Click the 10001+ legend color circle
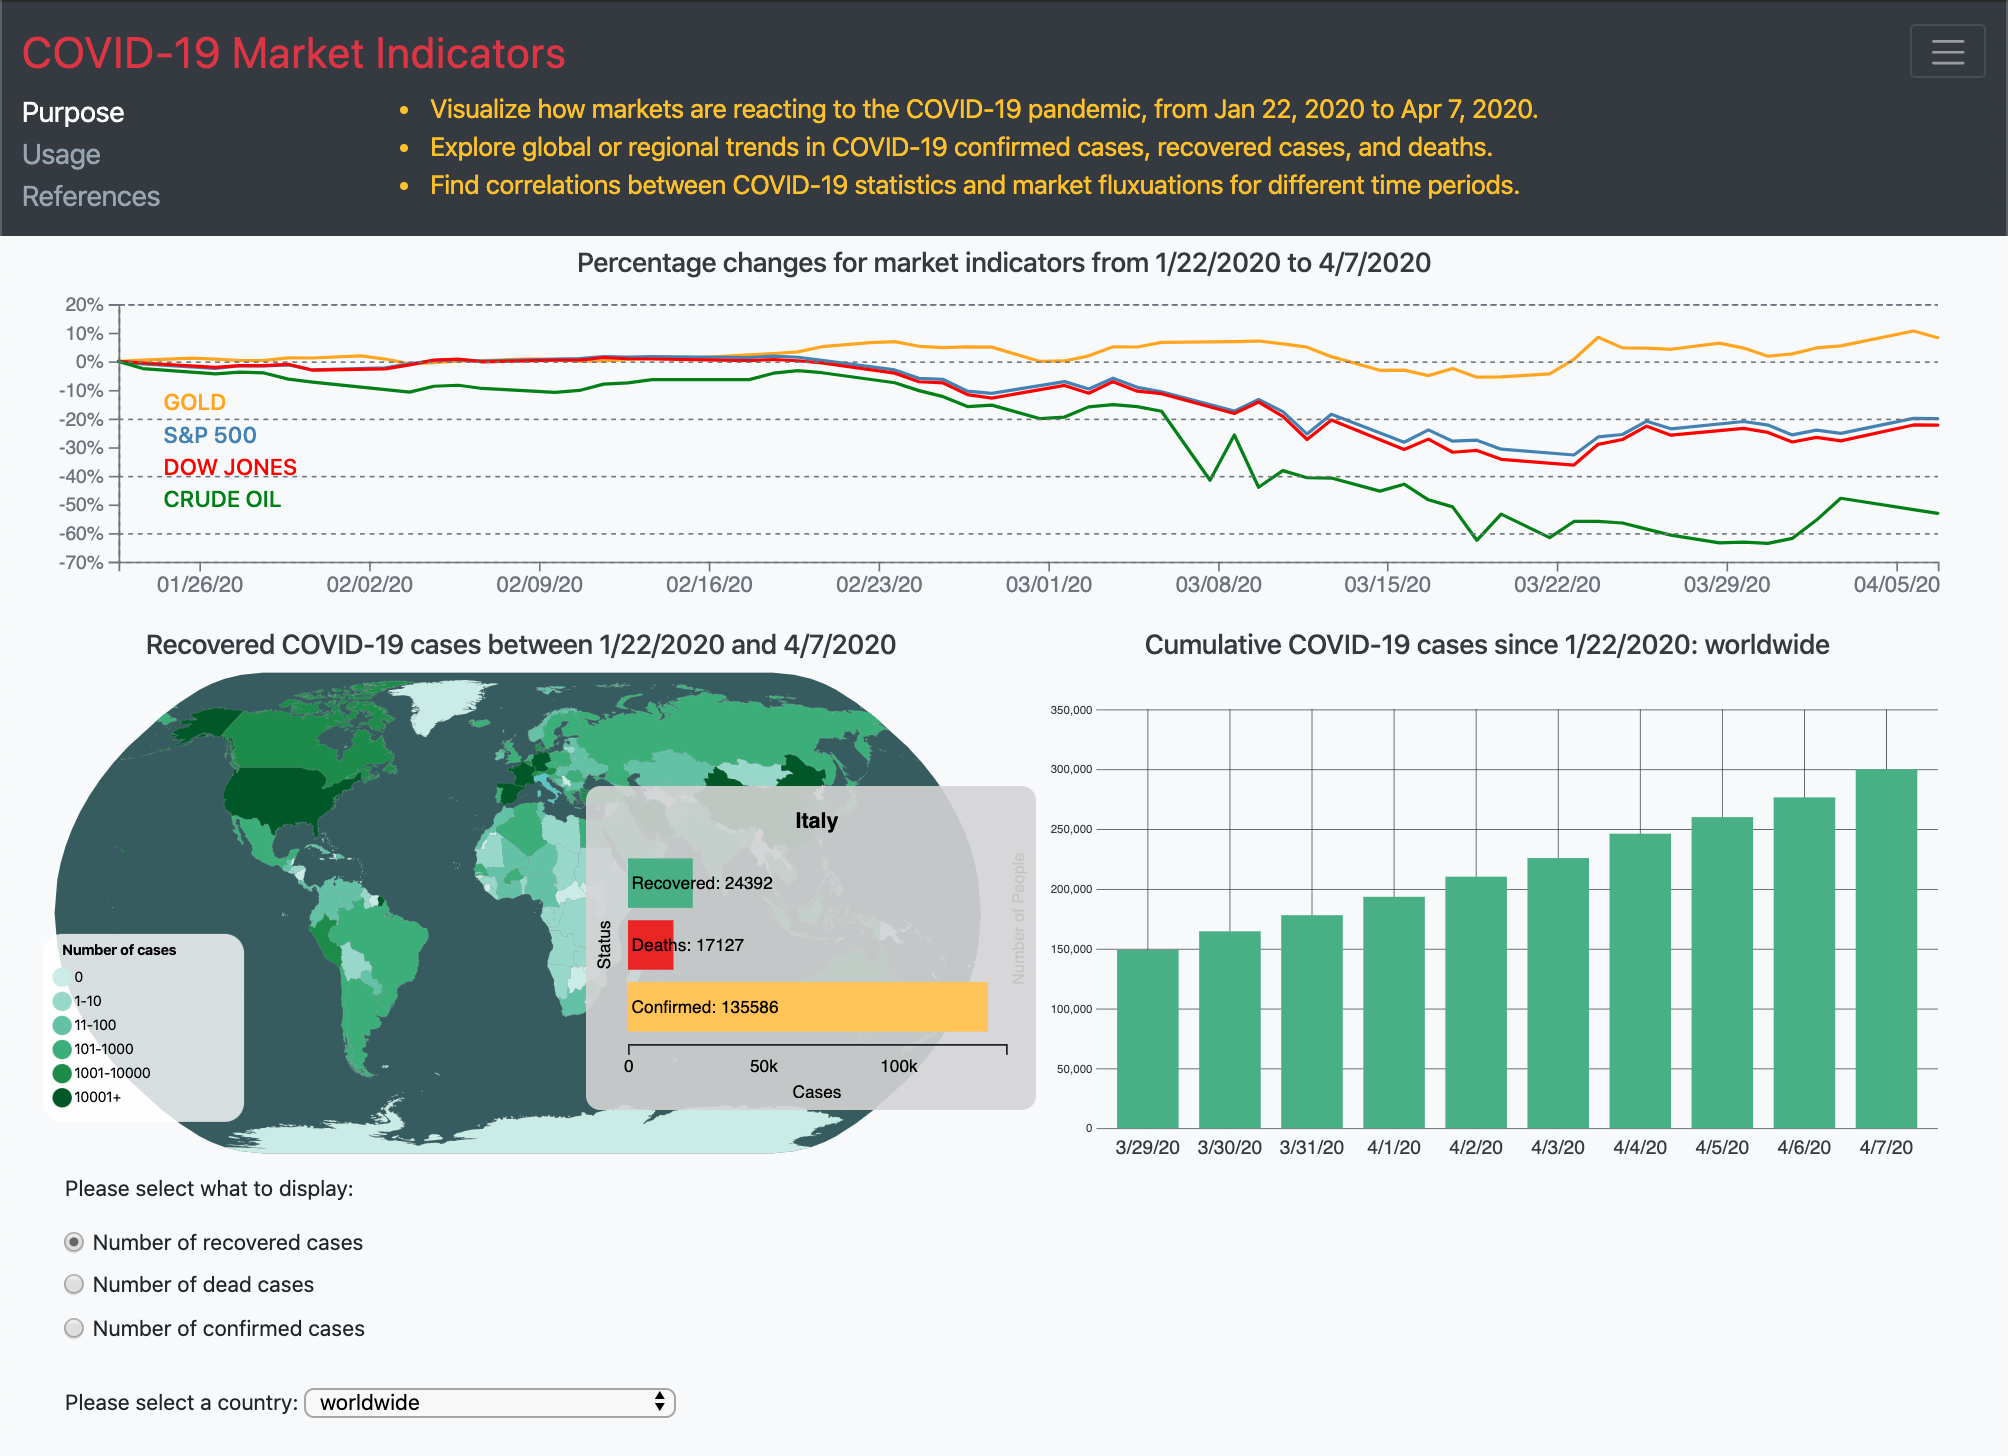 pos(62,1097)
